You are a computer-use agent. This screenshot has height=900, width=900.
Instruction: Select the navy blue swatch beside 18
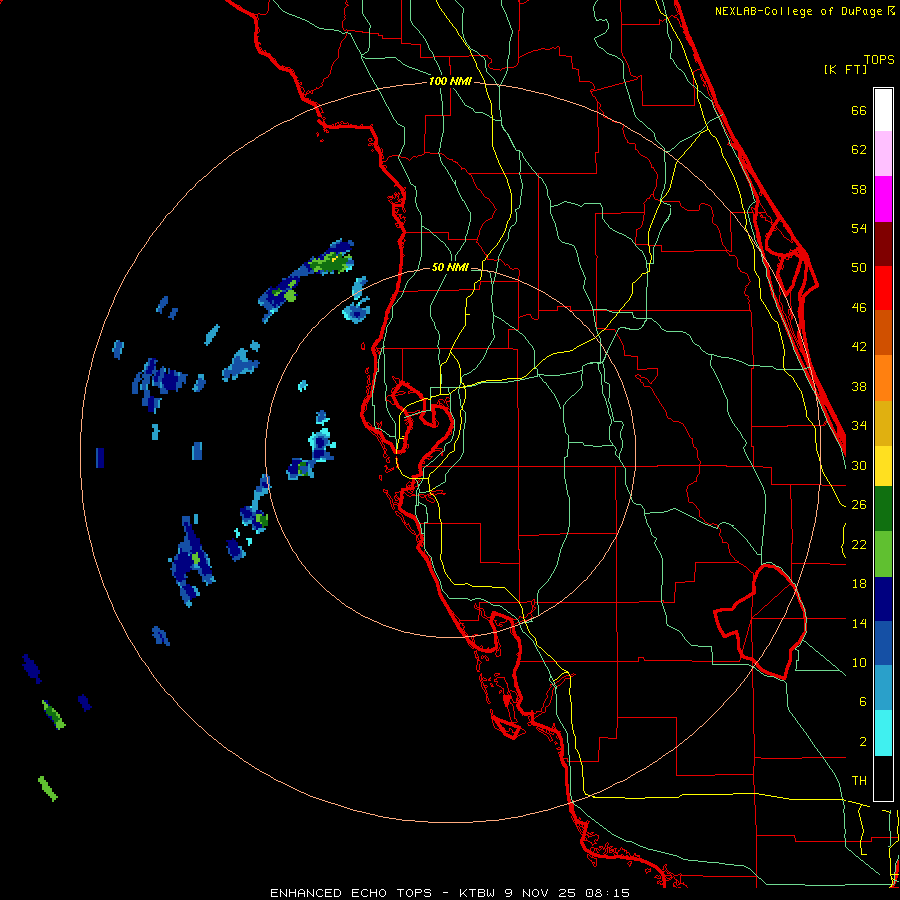tap(883, 599)
